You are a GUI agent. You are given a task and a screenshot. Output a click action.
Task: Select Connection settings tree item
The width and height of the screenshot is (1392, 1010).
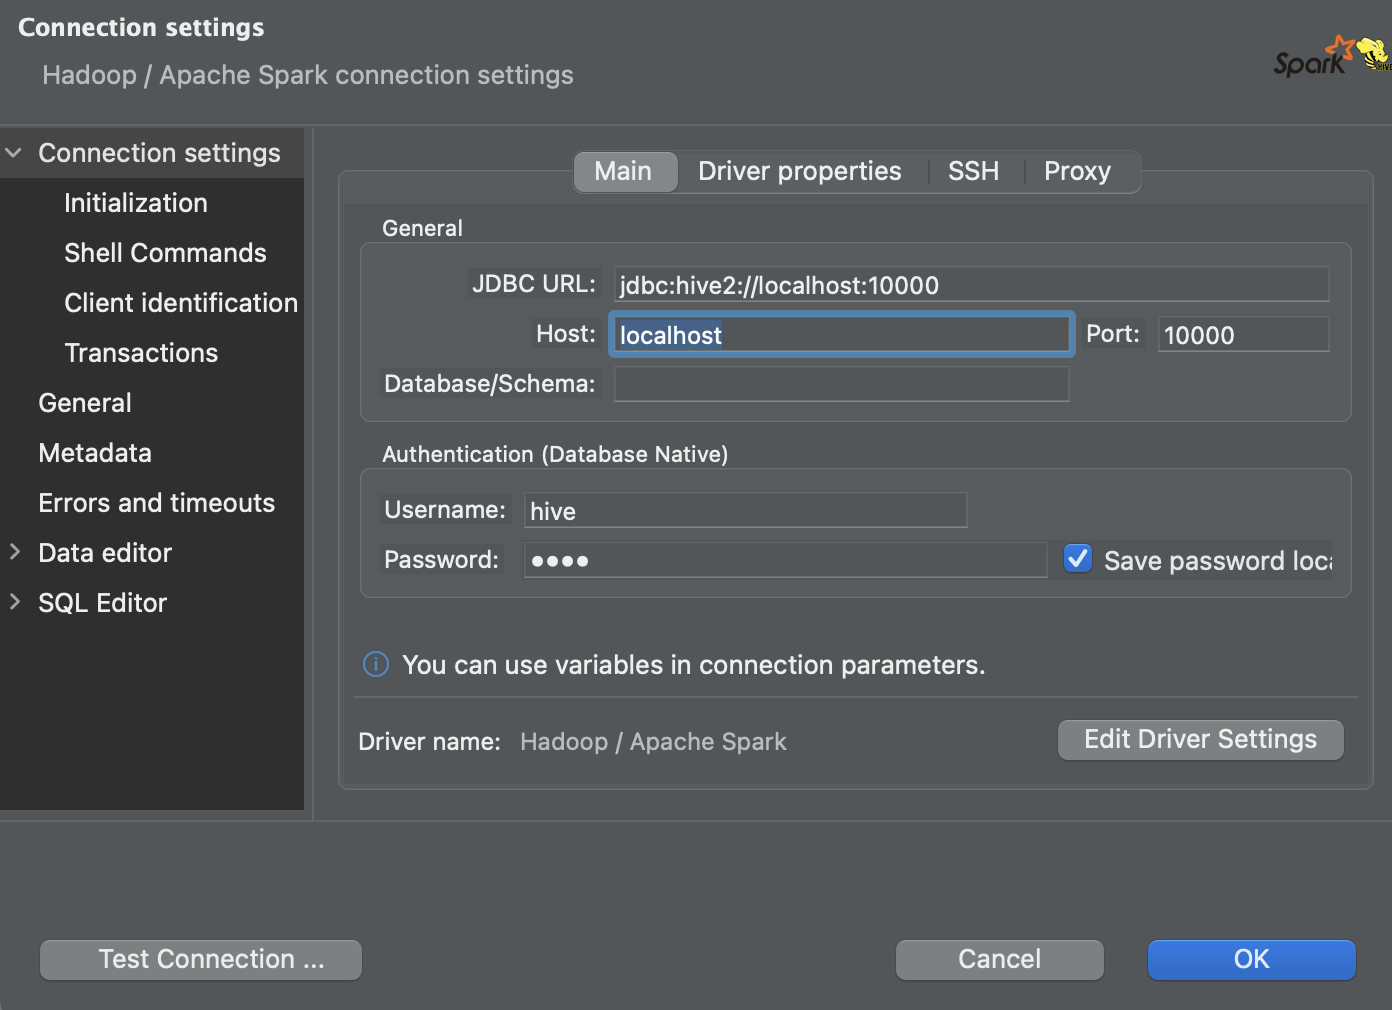coord(159,153)
